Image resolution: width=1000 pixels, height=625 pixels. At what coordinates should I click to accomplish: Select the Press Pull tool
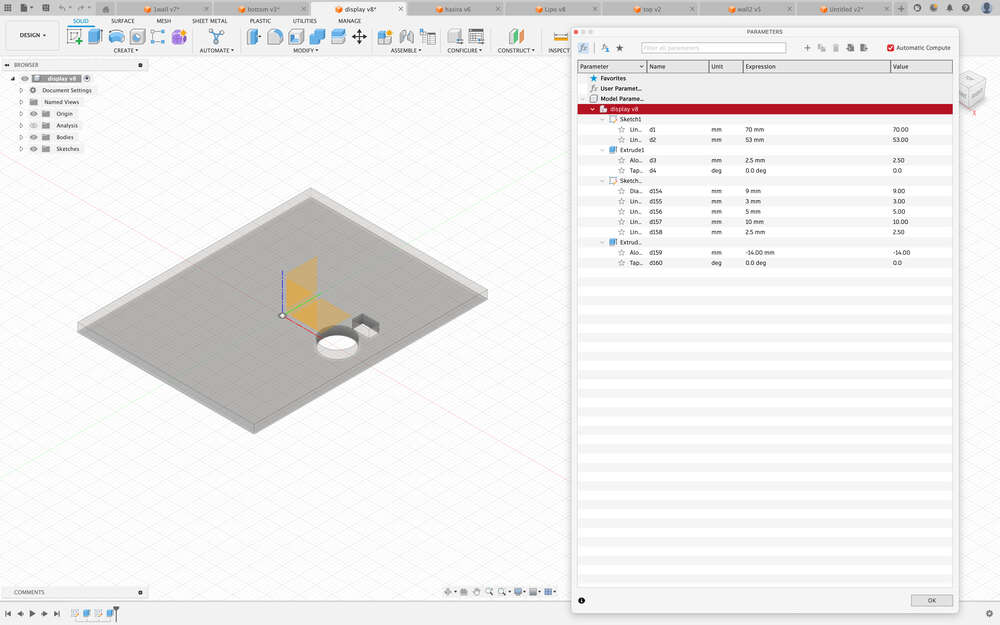point(254,36)
